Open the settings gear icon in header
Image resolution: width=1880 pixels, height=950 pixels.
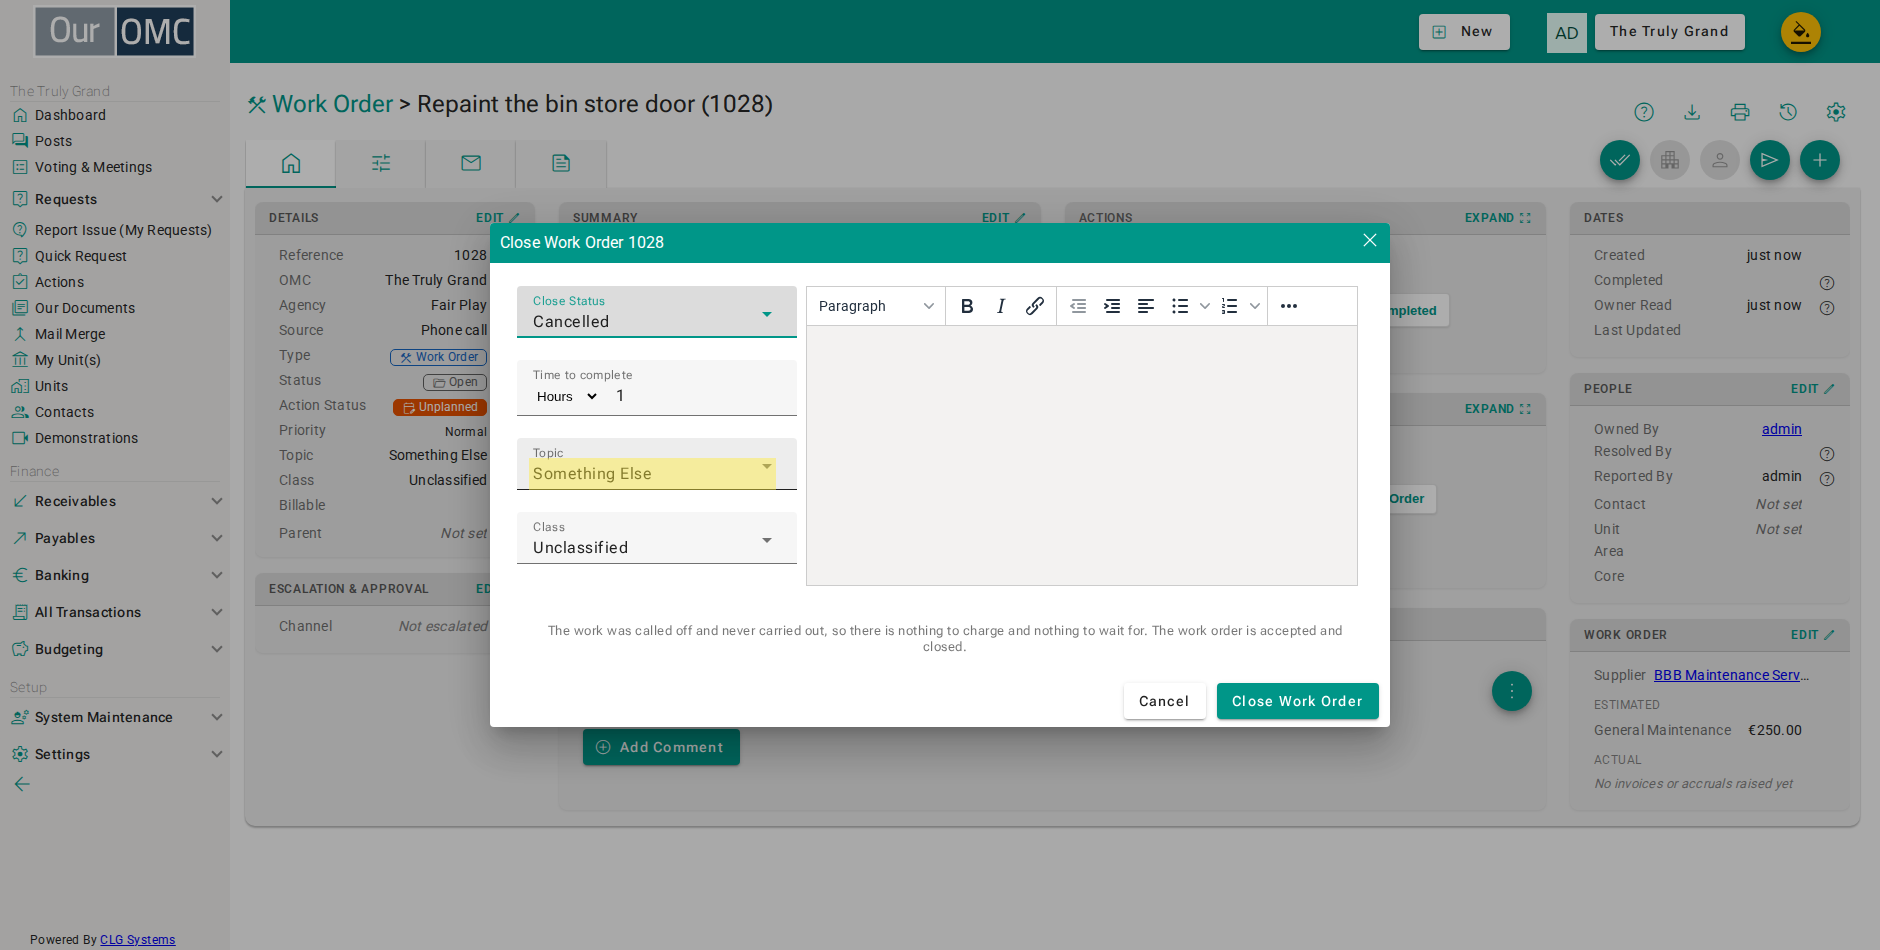coord(1836,112)
